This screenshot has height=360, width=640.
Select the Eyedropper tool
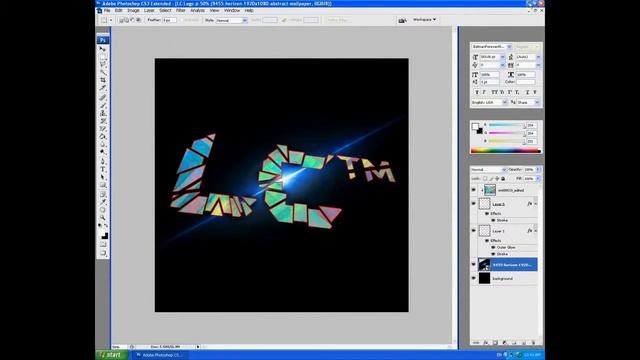pyautogui.click(x=103, y=202)
